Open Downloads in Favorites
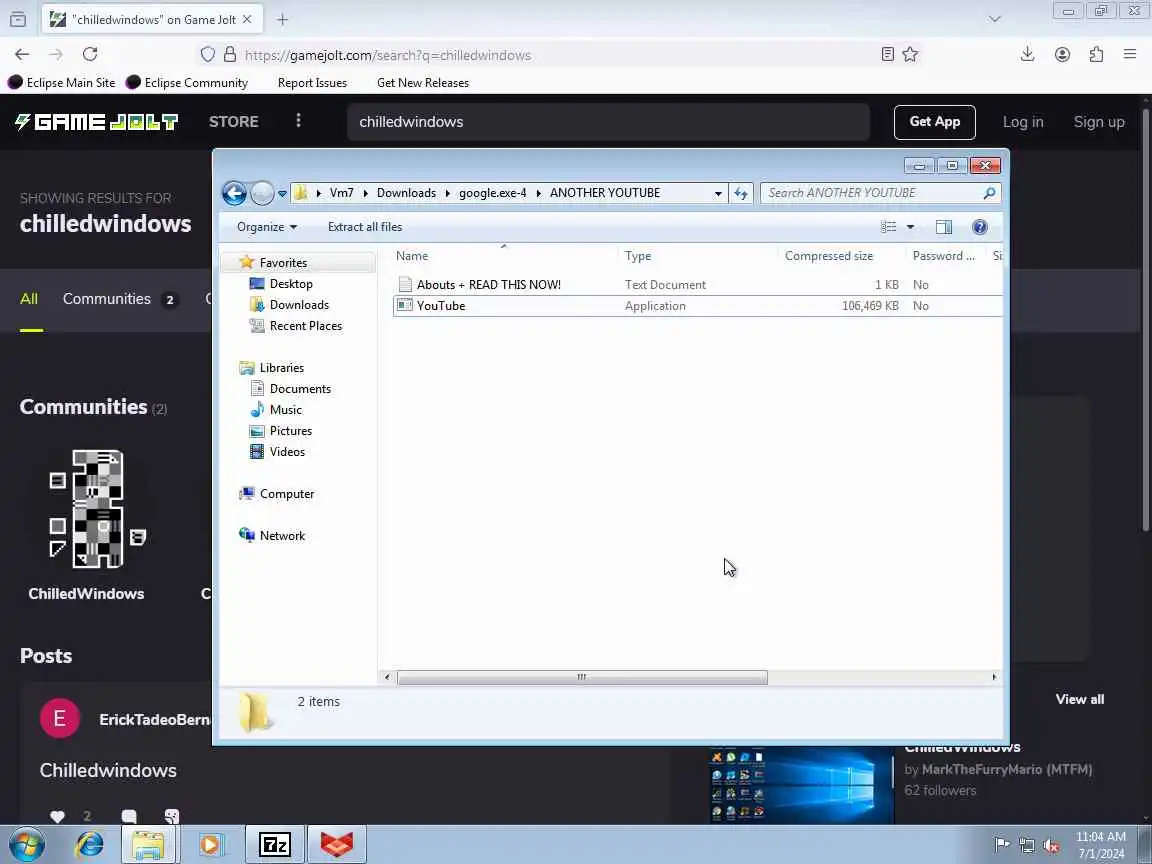This screenshot has width=1152, height=864. click(299, 305)
